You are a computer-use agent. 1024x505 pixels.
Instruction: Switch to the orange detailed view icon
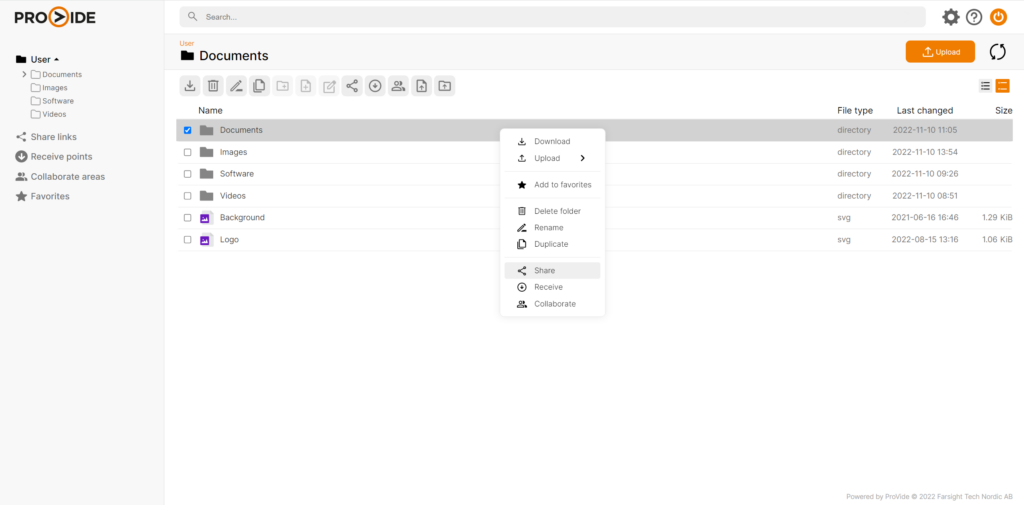[1002, 86]
